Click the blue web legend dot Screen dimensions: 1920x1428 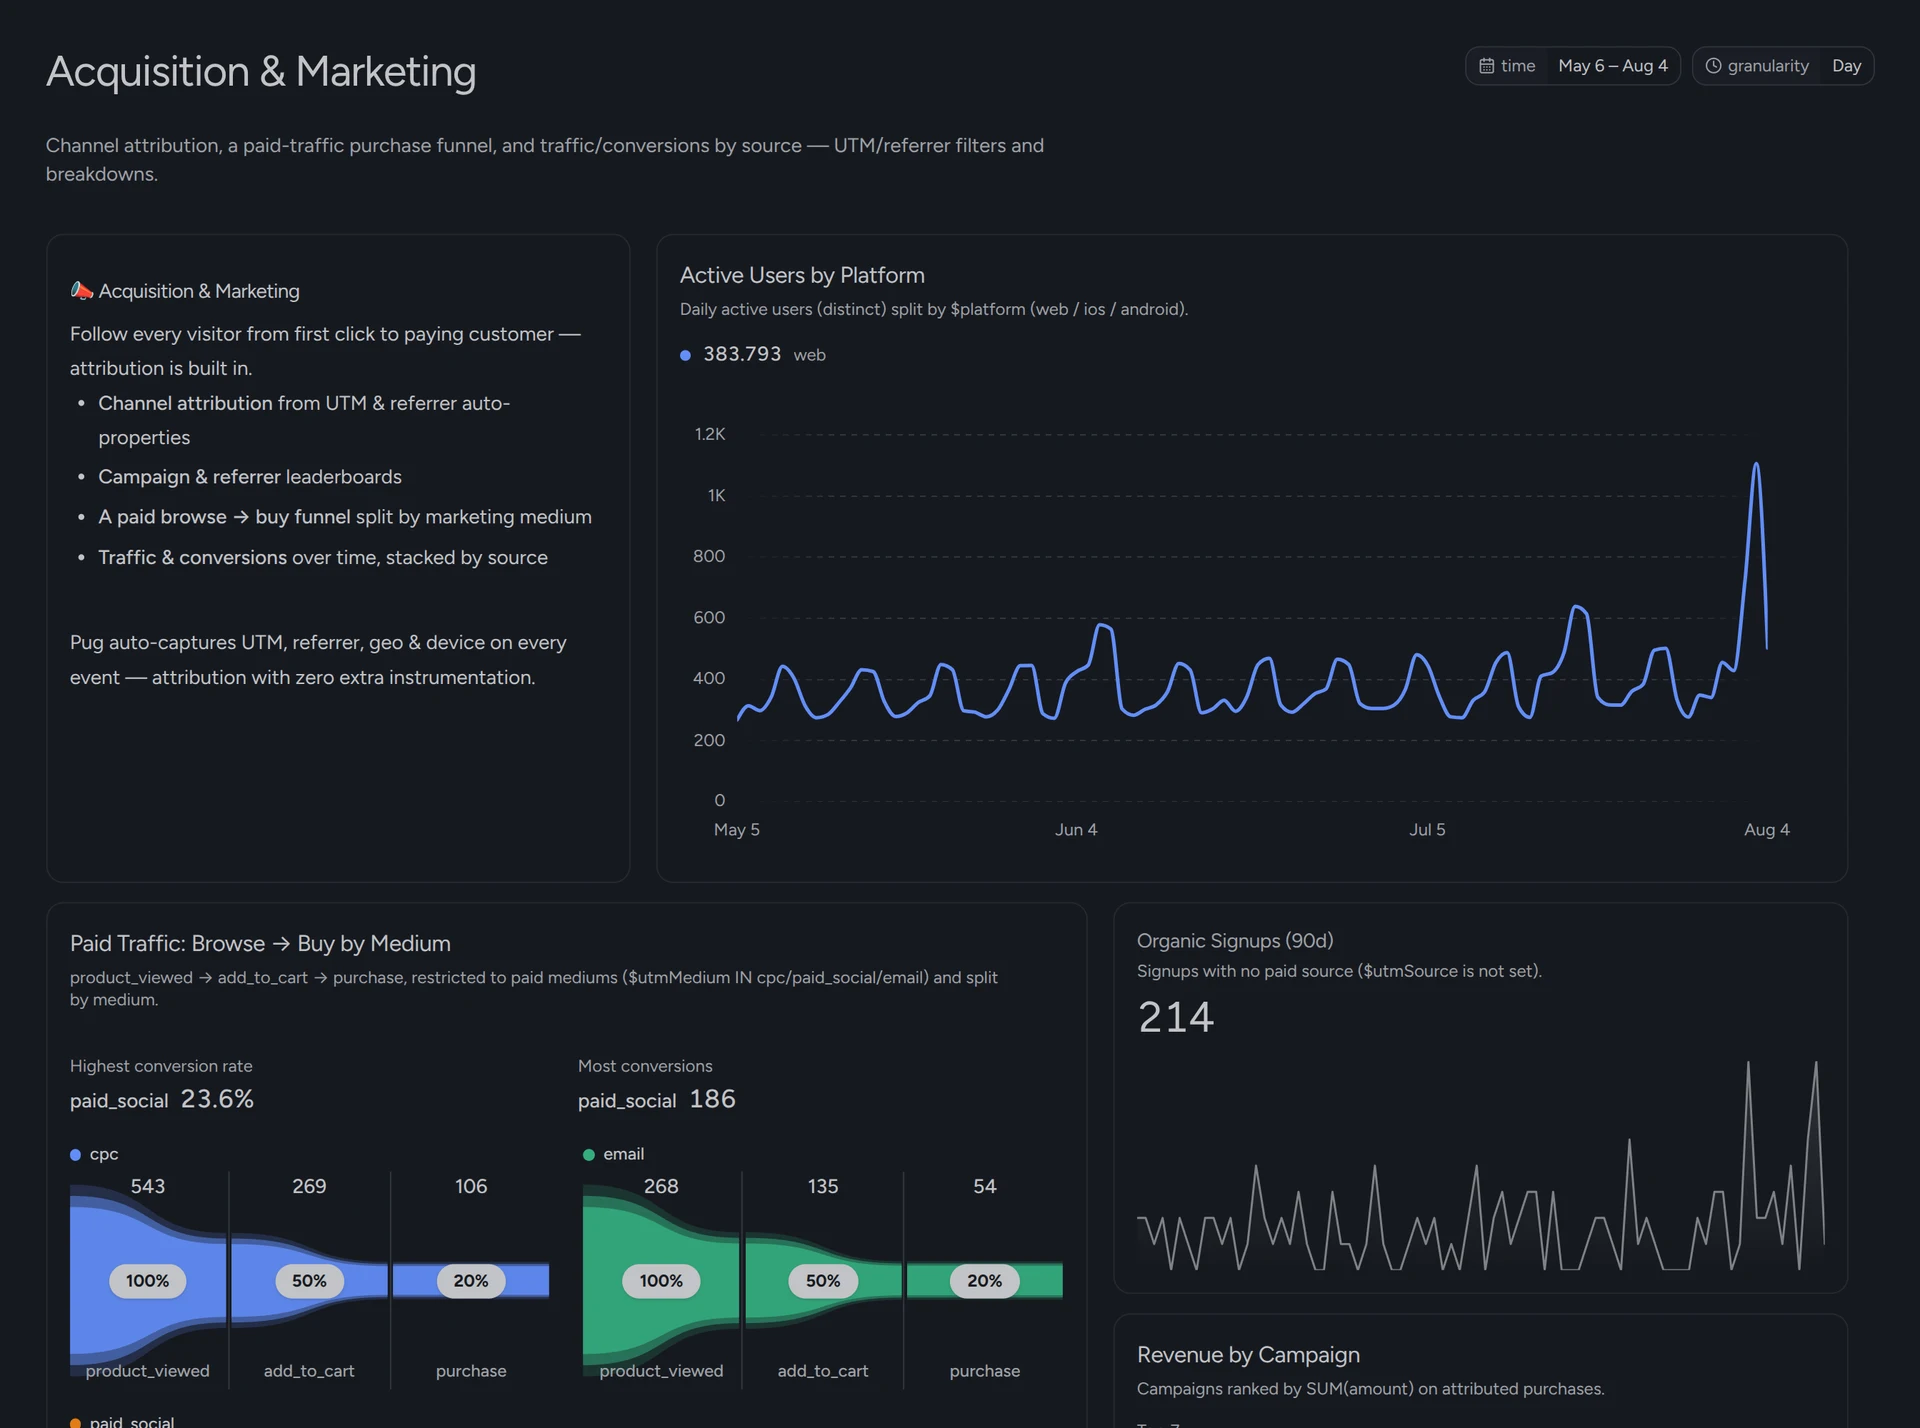click(x=685, y=355)
